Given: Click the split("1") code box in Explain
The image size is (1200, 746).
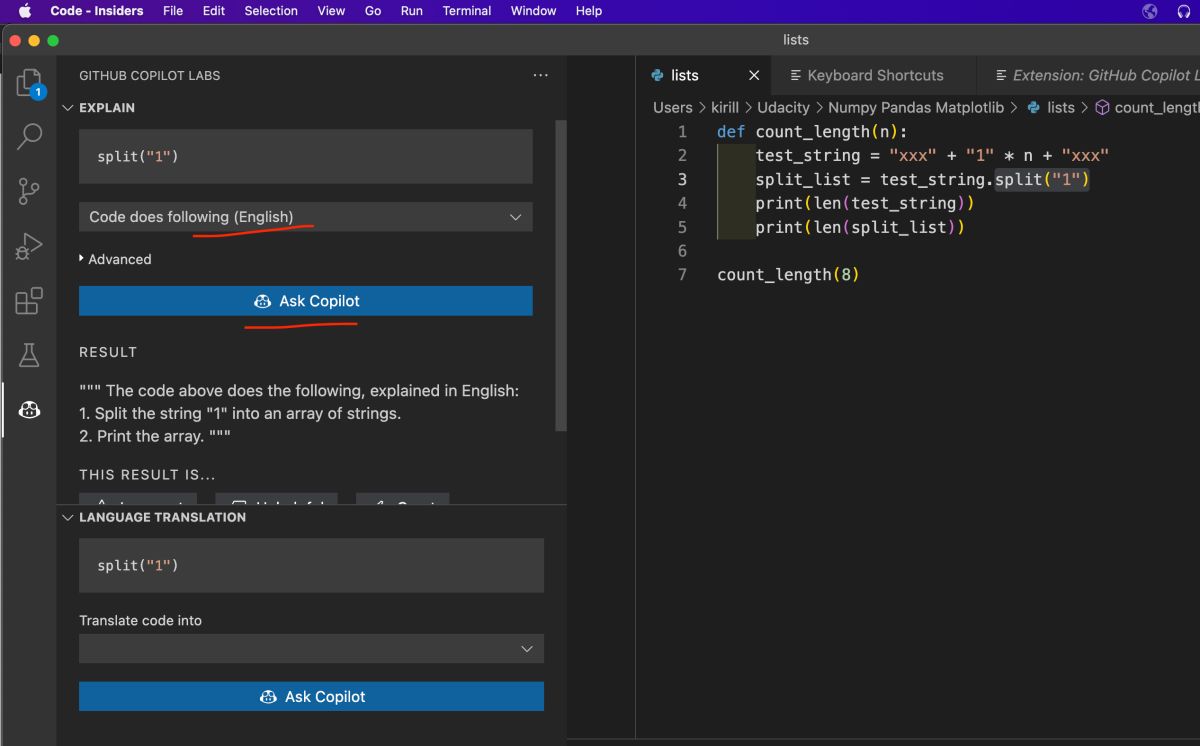Looking at the screenshot, I should point(306,156).
